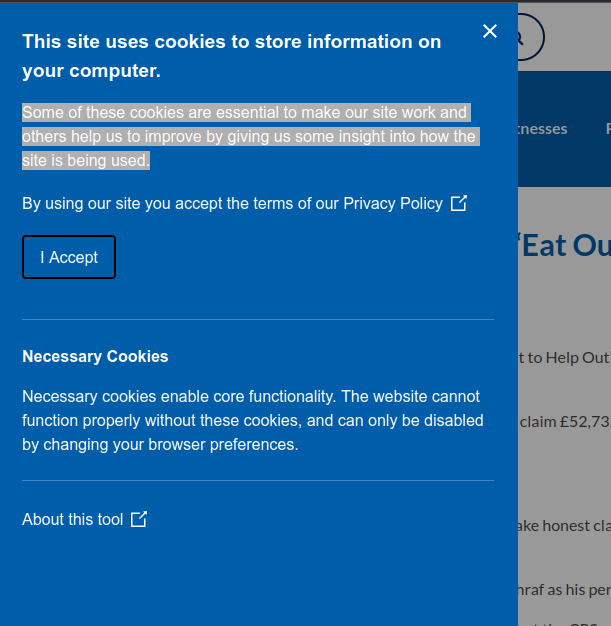Click the 'This site uses cookies' heading
Image resolution: width=611 pixels, height=626 pixels.
click(232, 56)
